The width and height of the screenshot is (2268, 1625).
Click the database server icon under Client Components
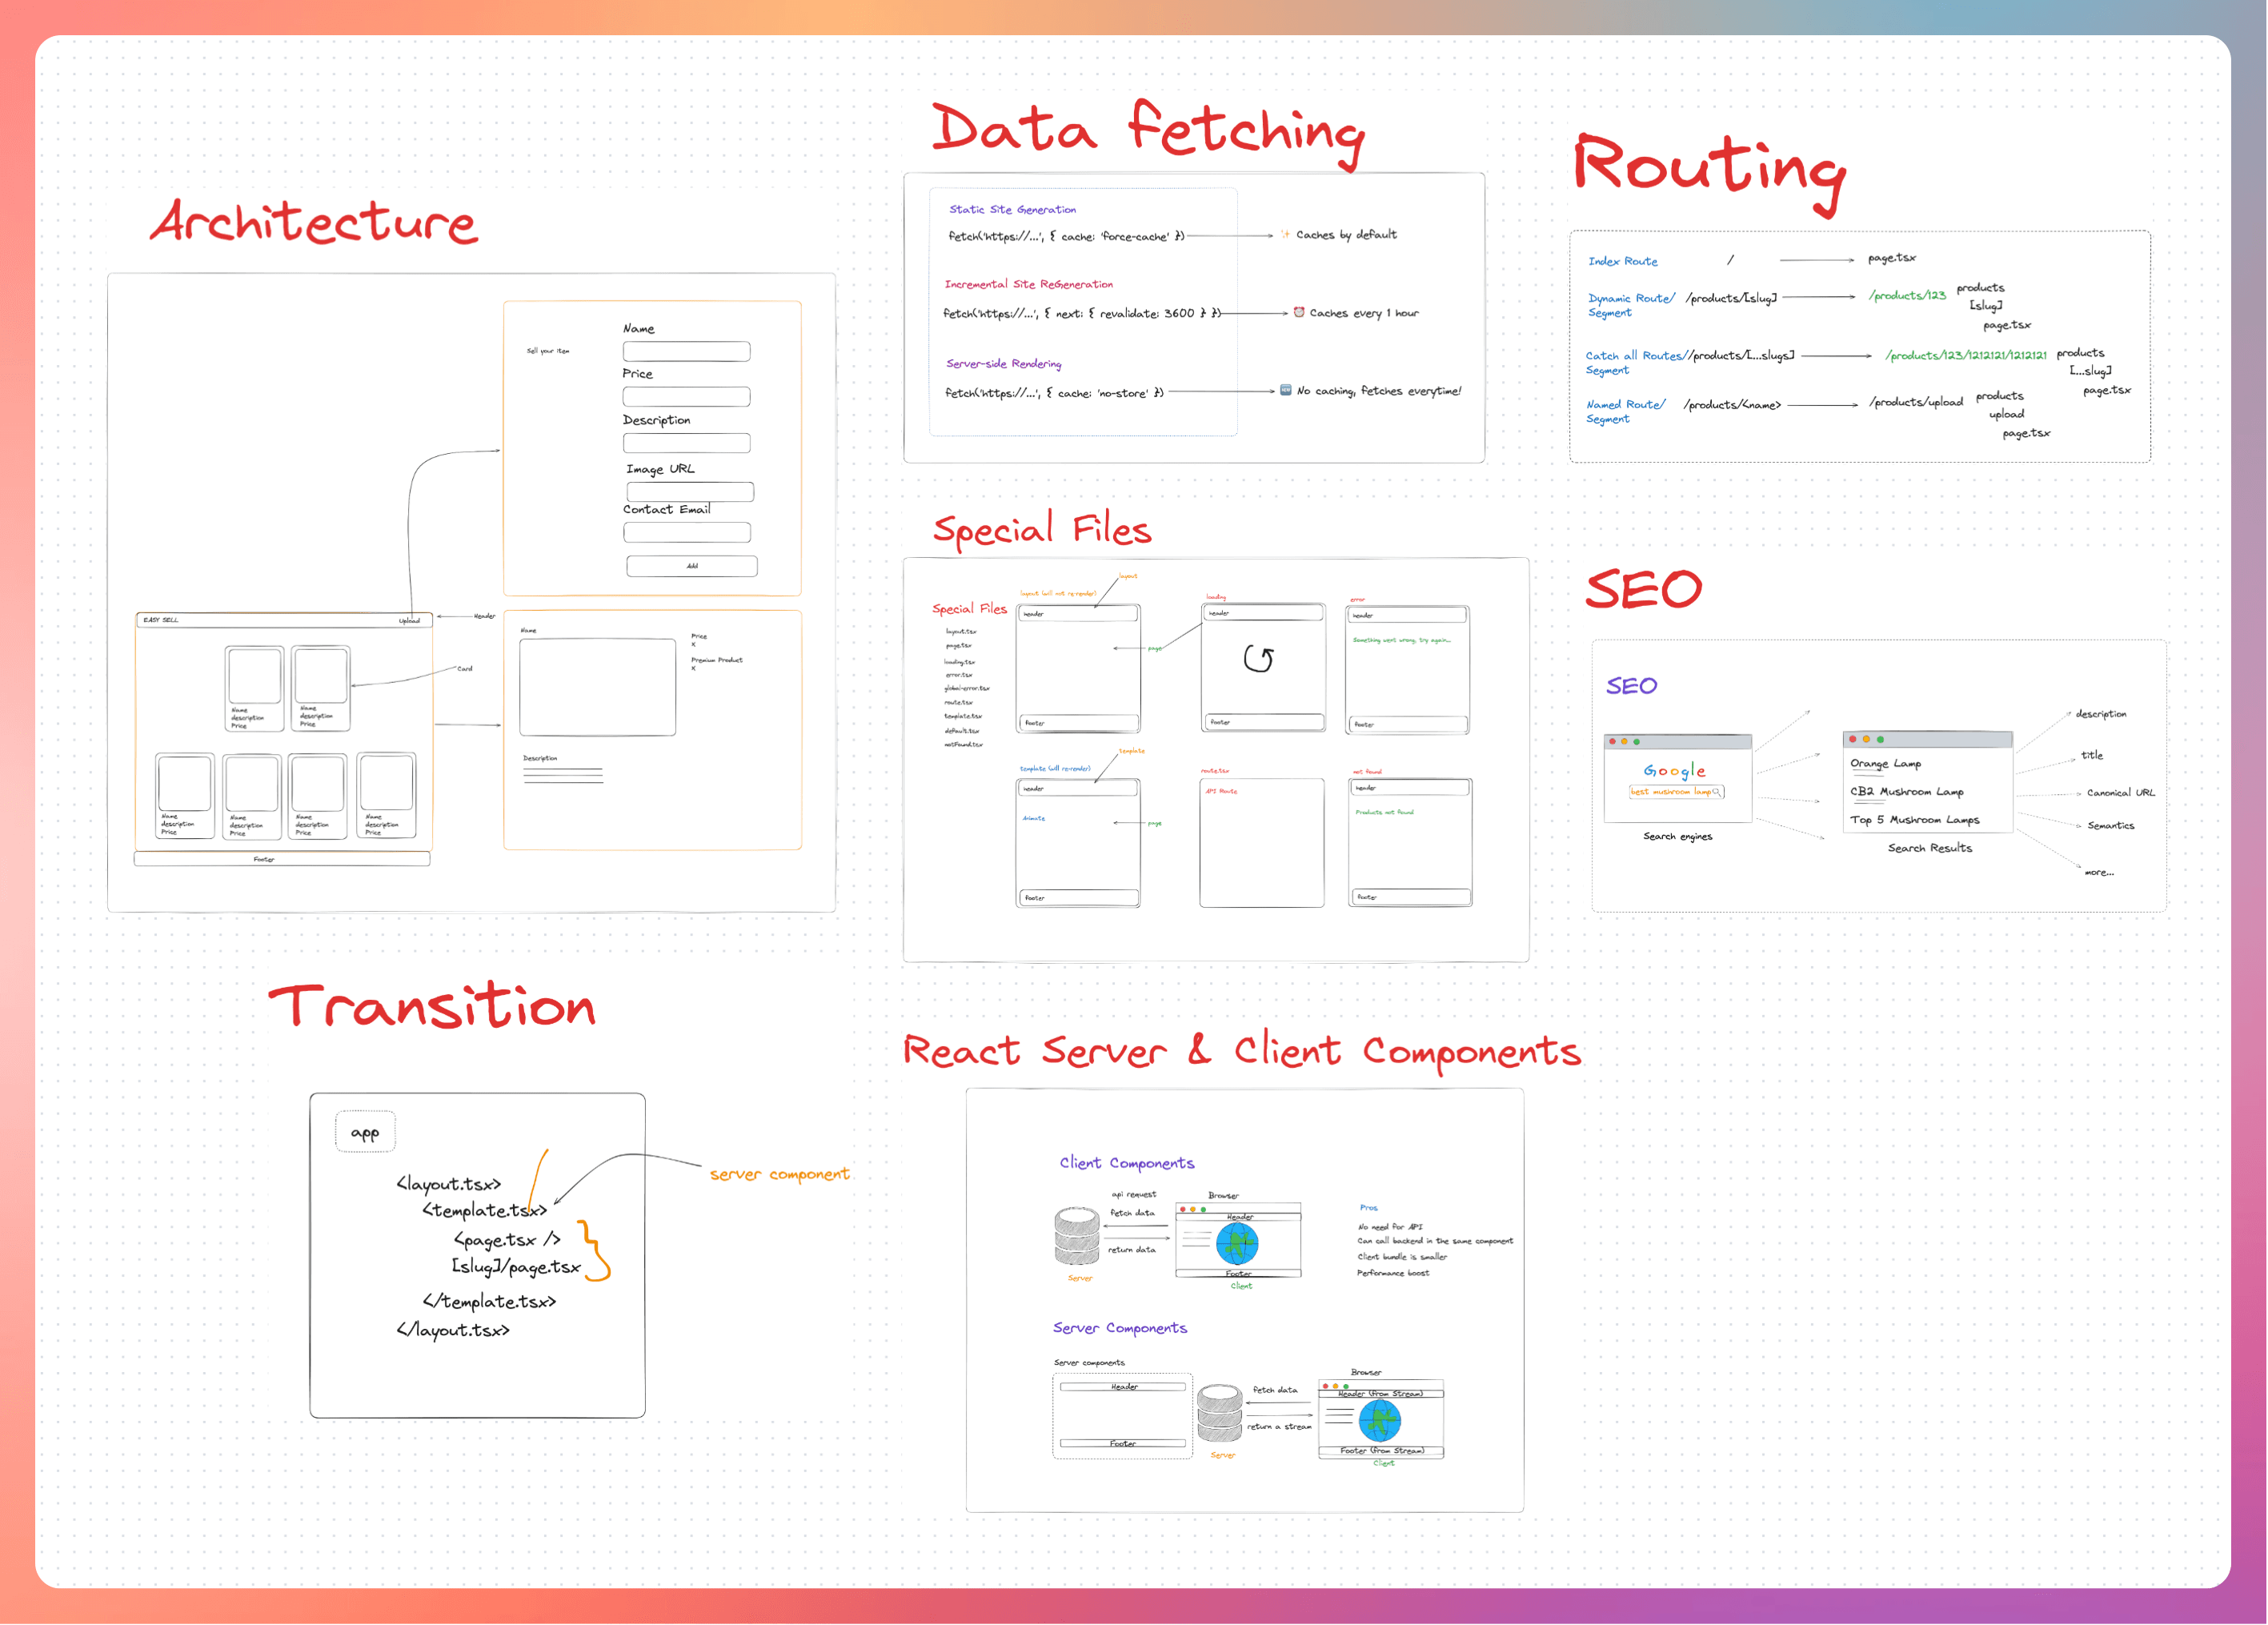point(1077,1235)
